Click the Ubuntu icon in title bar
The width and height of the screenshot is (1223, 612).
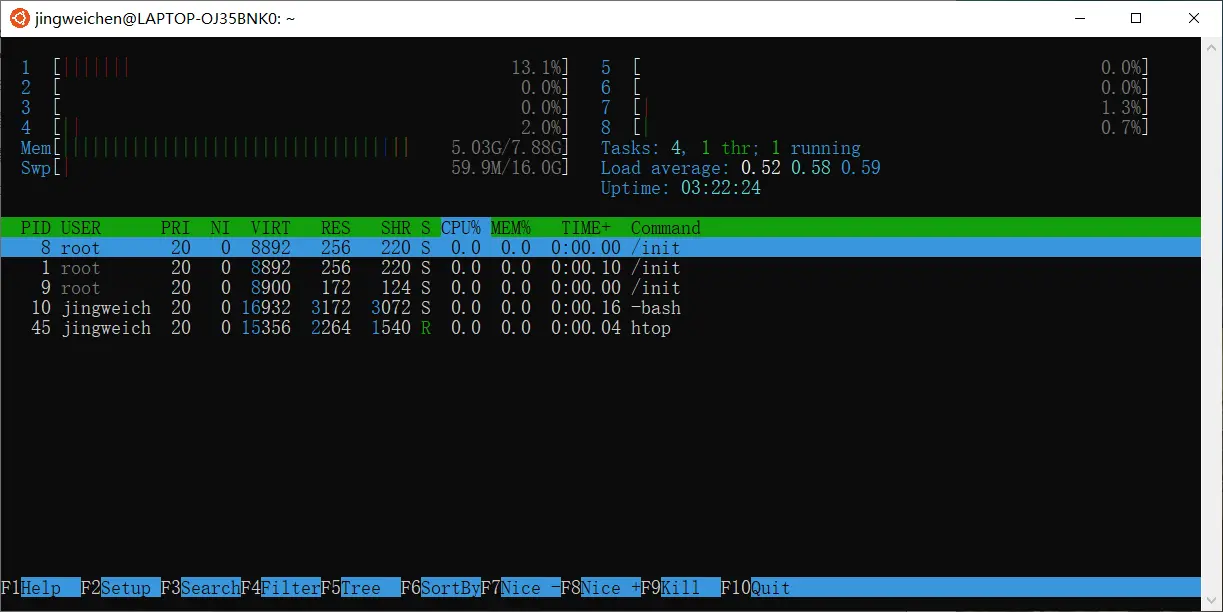tap(19, 18)
